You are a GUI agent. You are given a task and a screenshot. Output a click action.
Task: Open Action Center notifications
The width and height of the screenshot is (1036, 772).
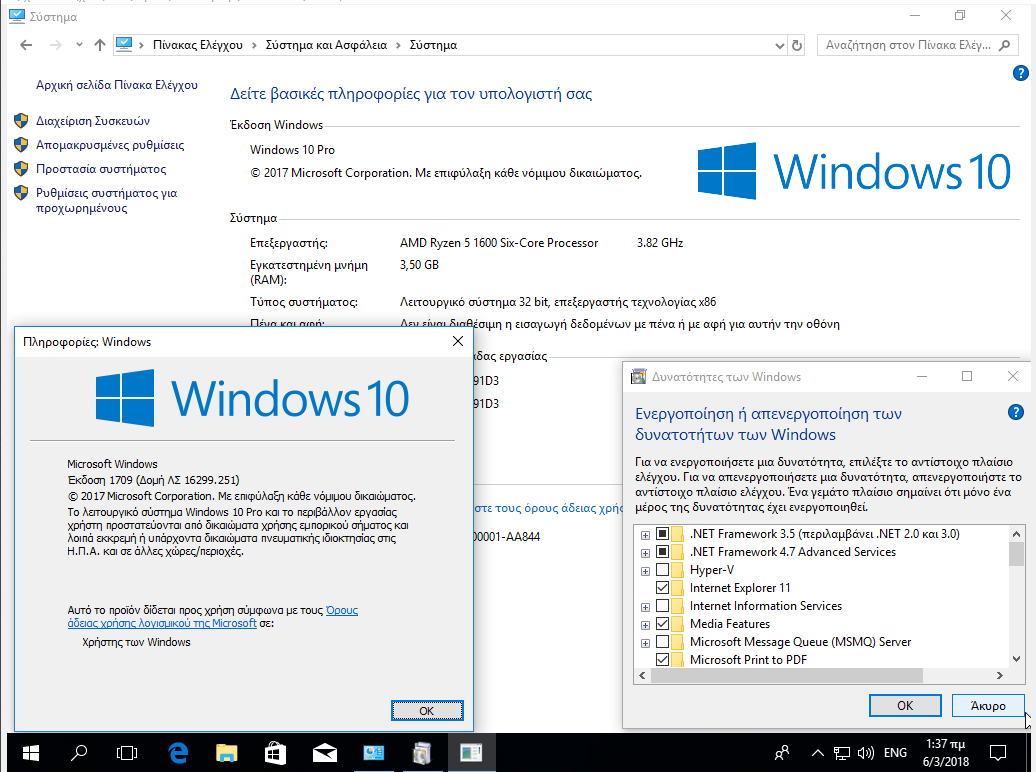[x=998, y=753]
